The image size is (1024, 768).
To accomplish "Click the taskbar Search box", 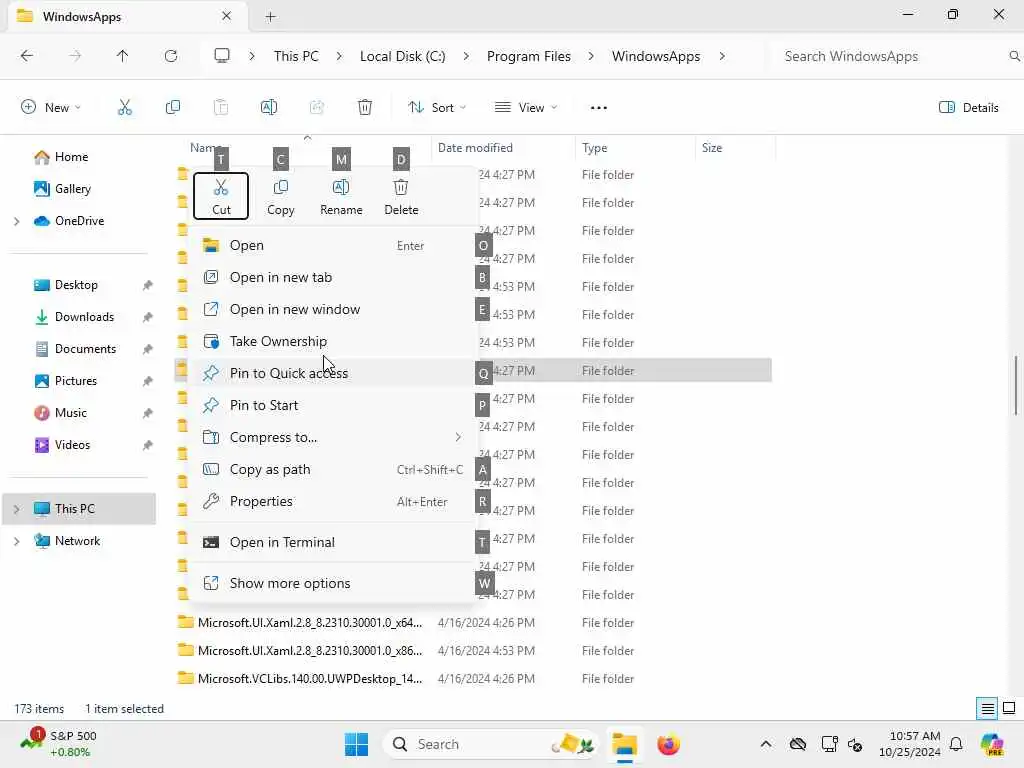I will pyautogui.click(x=490, y=744).
